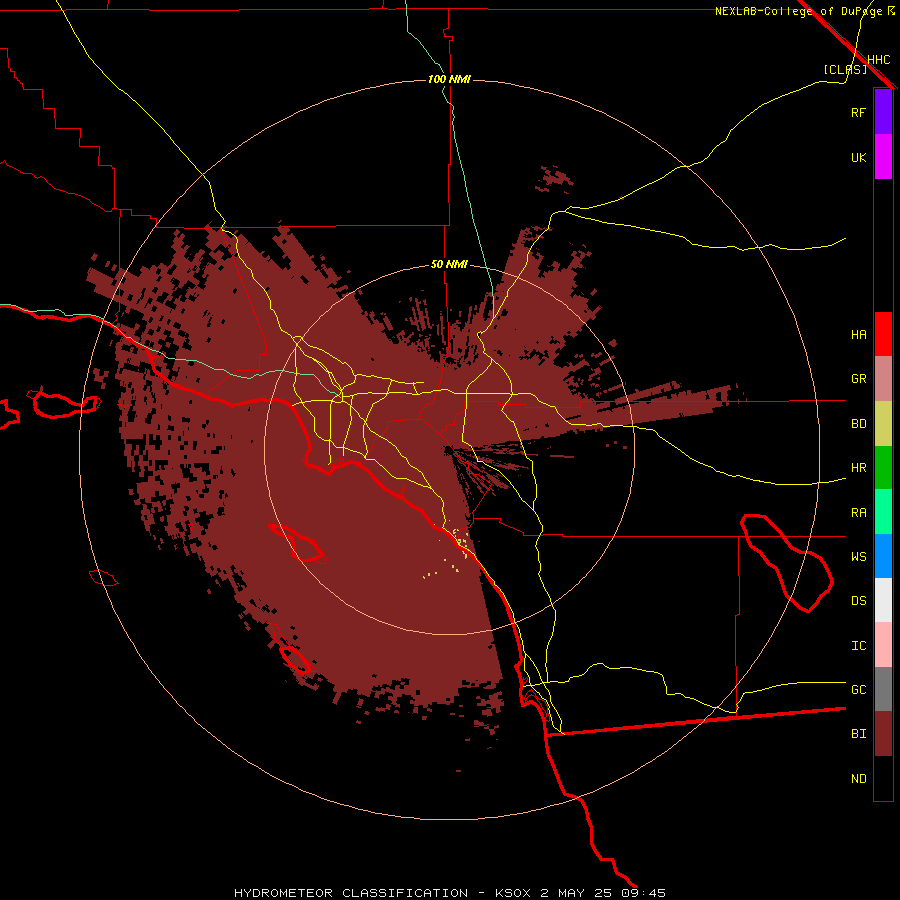Image resolution: width=900 pixels, height=900 pixels.
Task: Click the DS white legend swatch
Action: (883, 600)
